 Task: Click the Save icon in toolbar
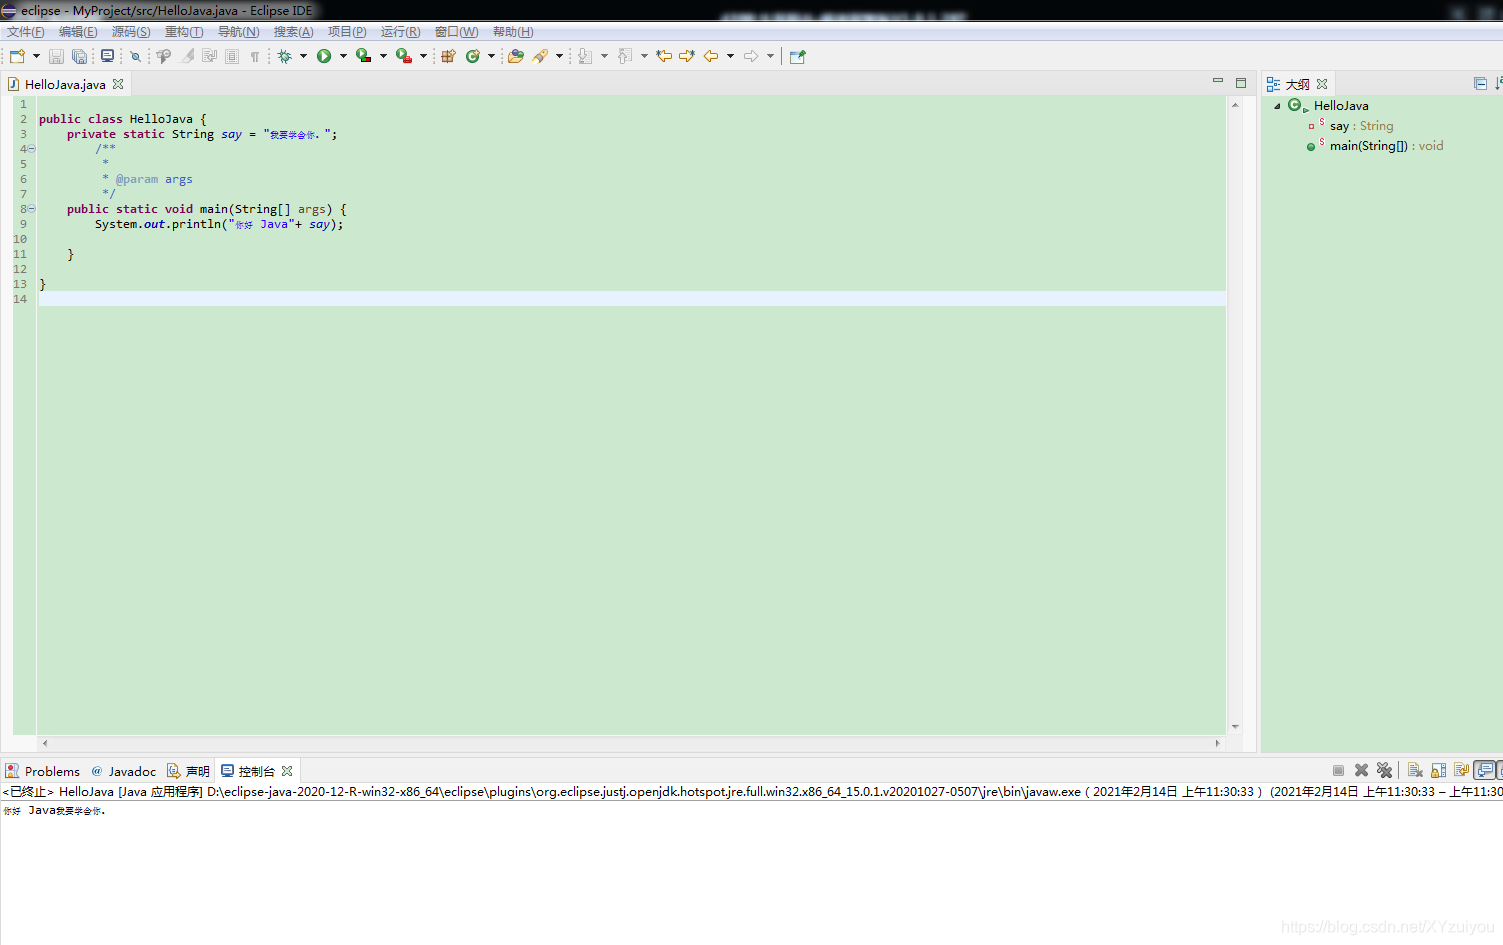(56, 56)
